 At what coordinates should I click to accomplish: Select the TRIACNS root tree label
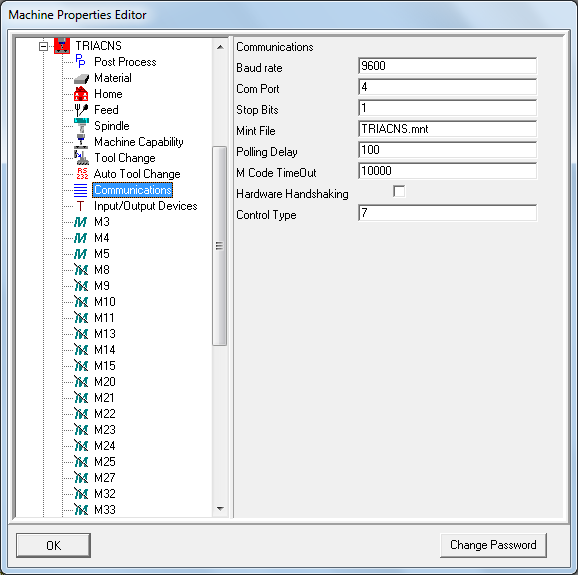tap(98, 46)
